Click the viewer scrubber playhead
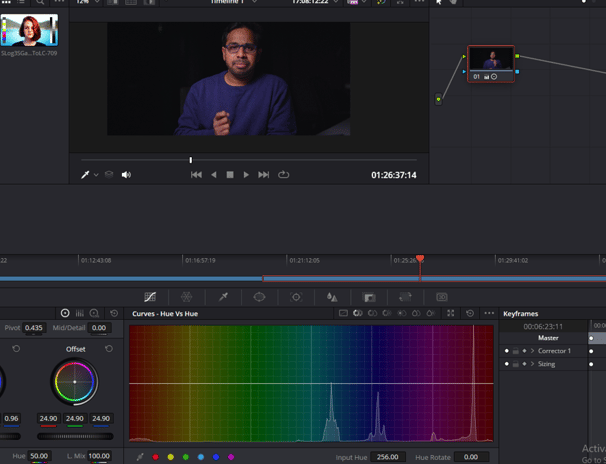The height and width of the screenshot is (464, 606). [191, 160]
